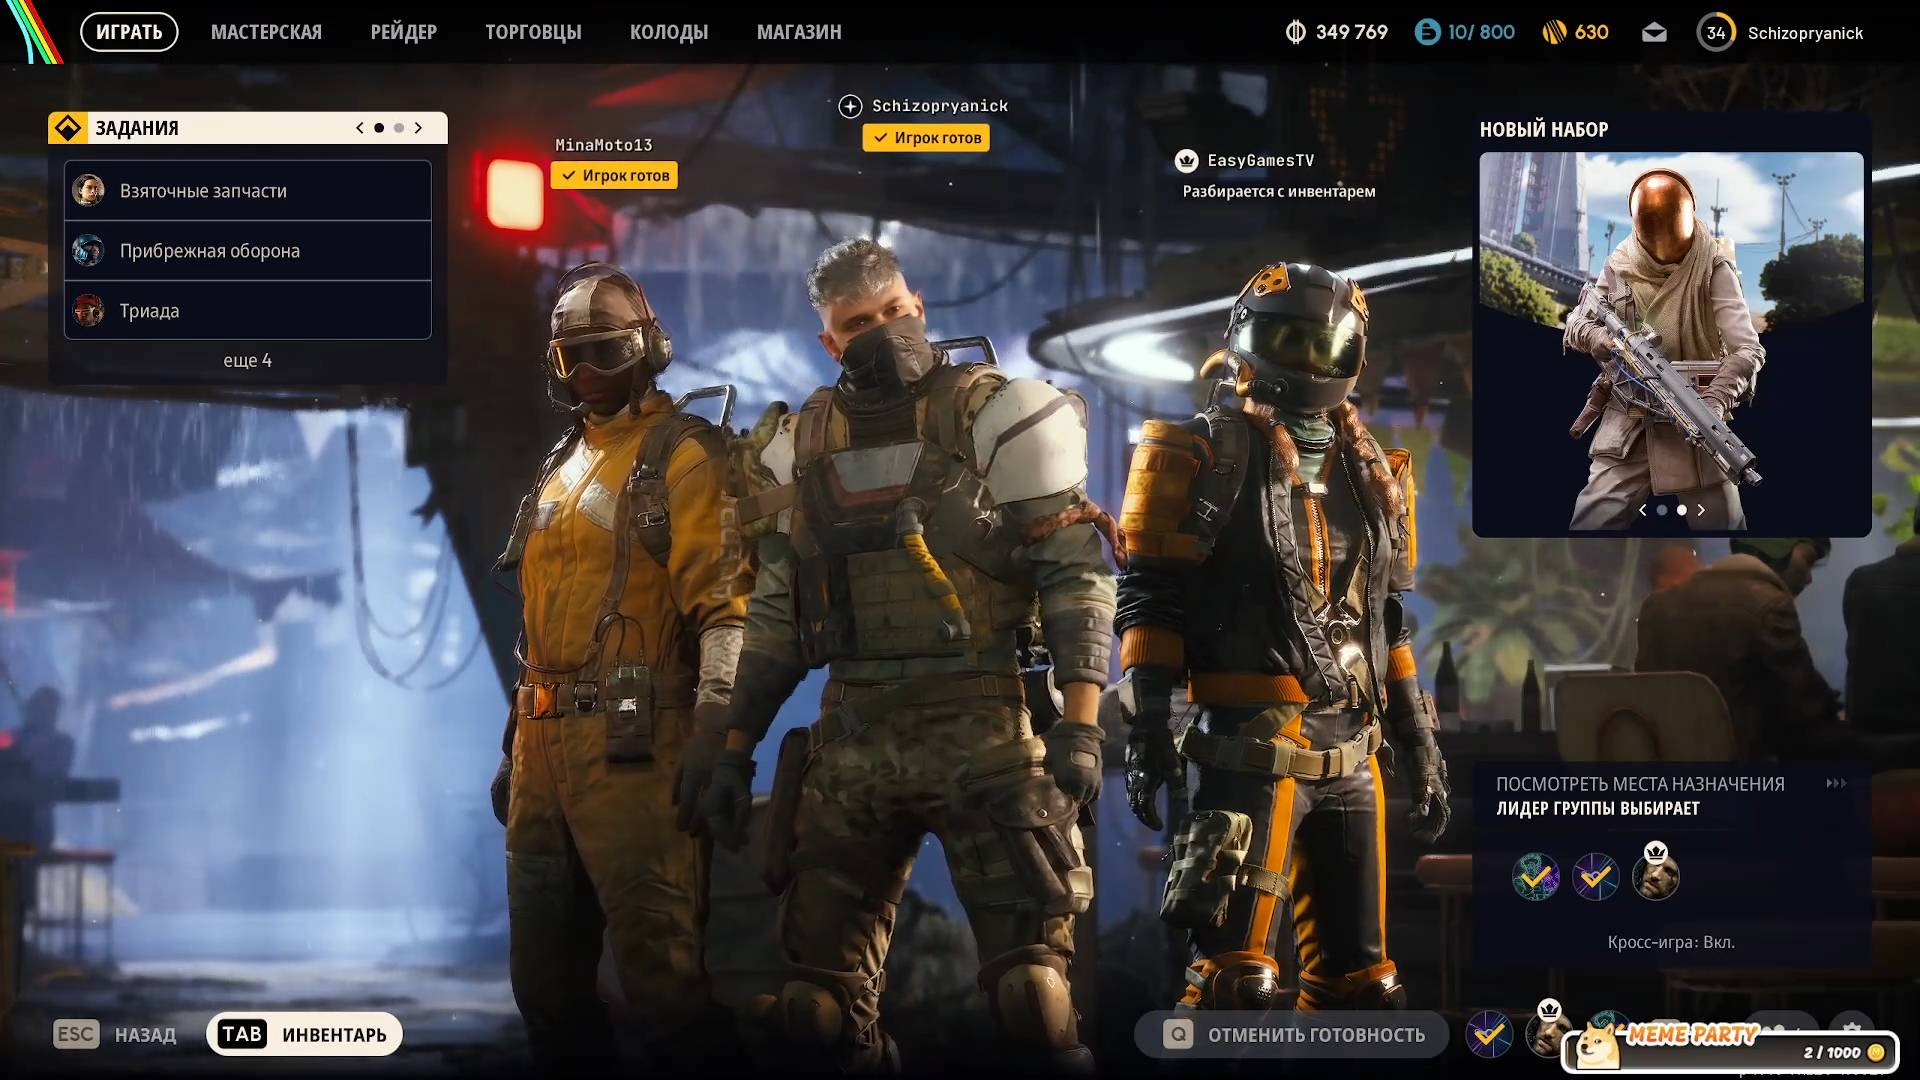Click the НОВЫЙ НАБОР heading
Screen dimensions: 1920x1080
click(1544, 129)
